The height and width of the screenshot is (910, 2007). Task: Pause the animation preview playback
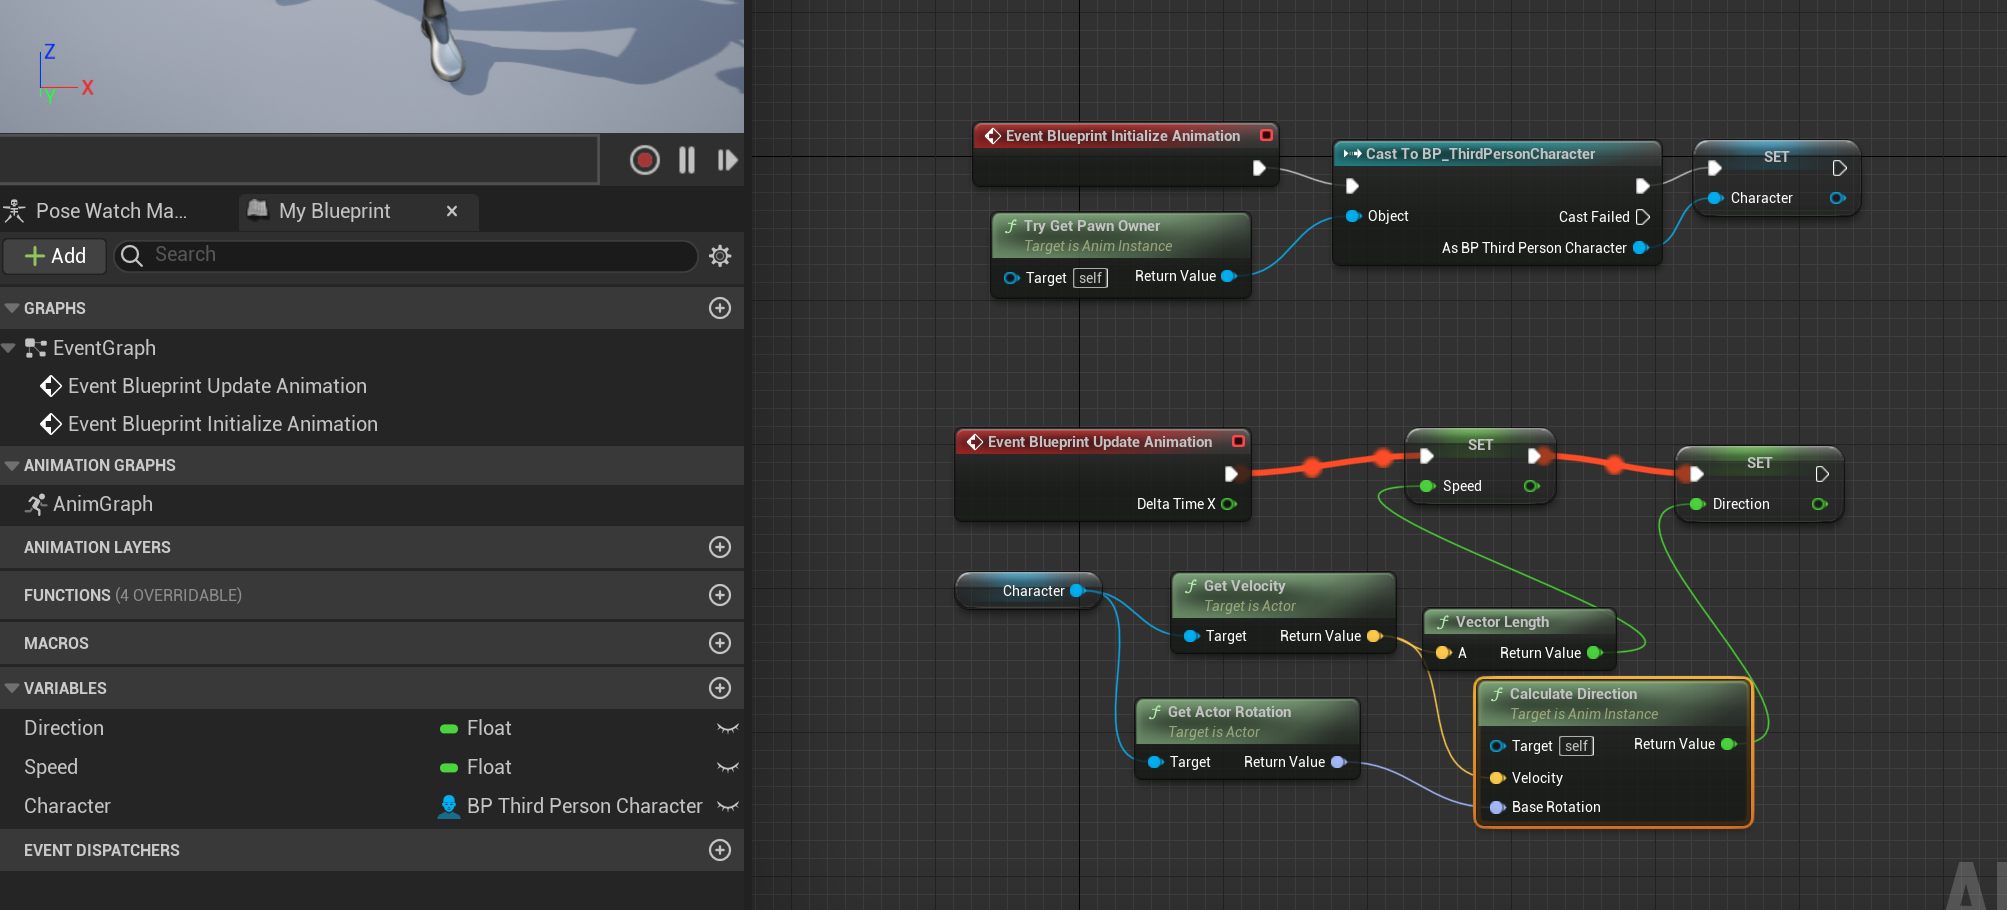pyautogui.click(x=687, y=160)
